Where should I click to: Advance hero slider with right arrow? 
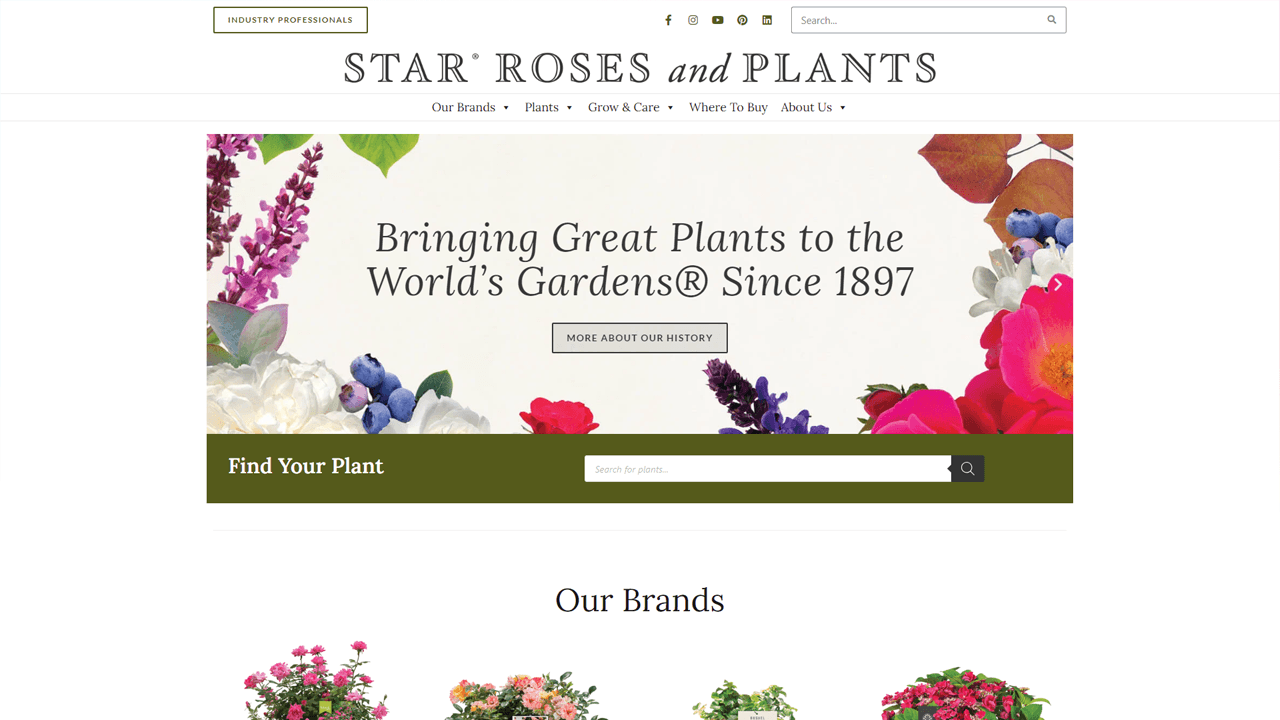pos(1057,284)
